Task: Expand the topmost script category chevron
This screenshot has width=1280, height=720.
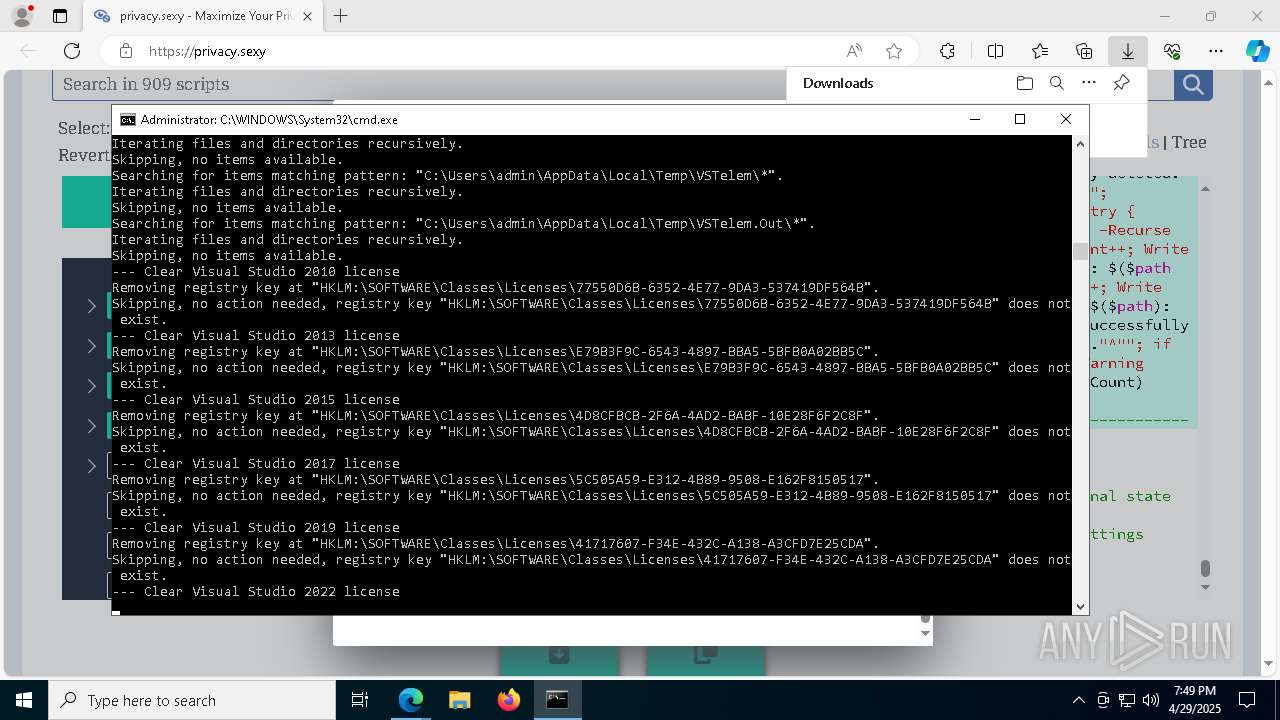Action: point(91,306)
